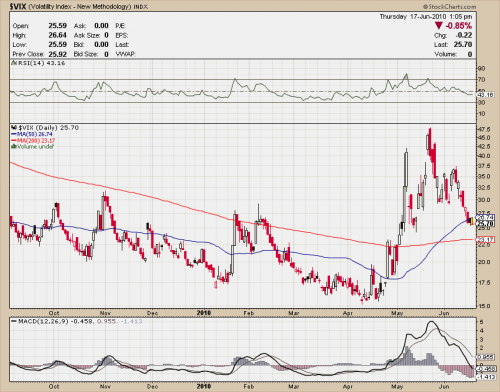Select the red MA(200) 23.17 legend entry
This screenshot has width=500, height=392.
click(33, 141)
